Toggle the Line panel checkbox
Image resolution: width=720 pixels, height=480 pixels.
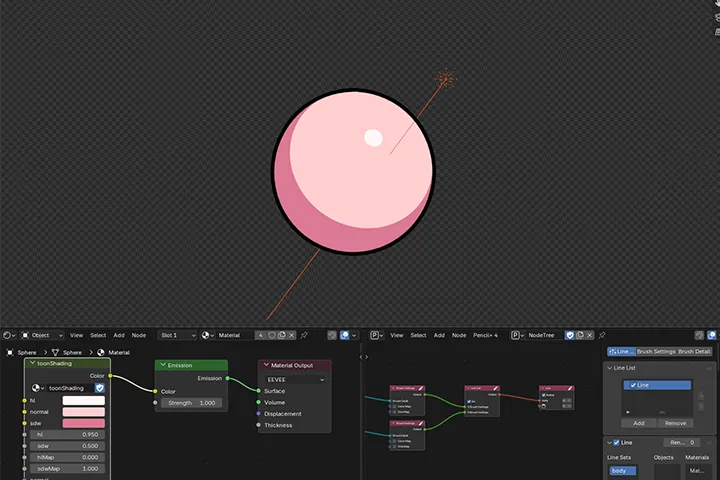[x=616, y=443]
